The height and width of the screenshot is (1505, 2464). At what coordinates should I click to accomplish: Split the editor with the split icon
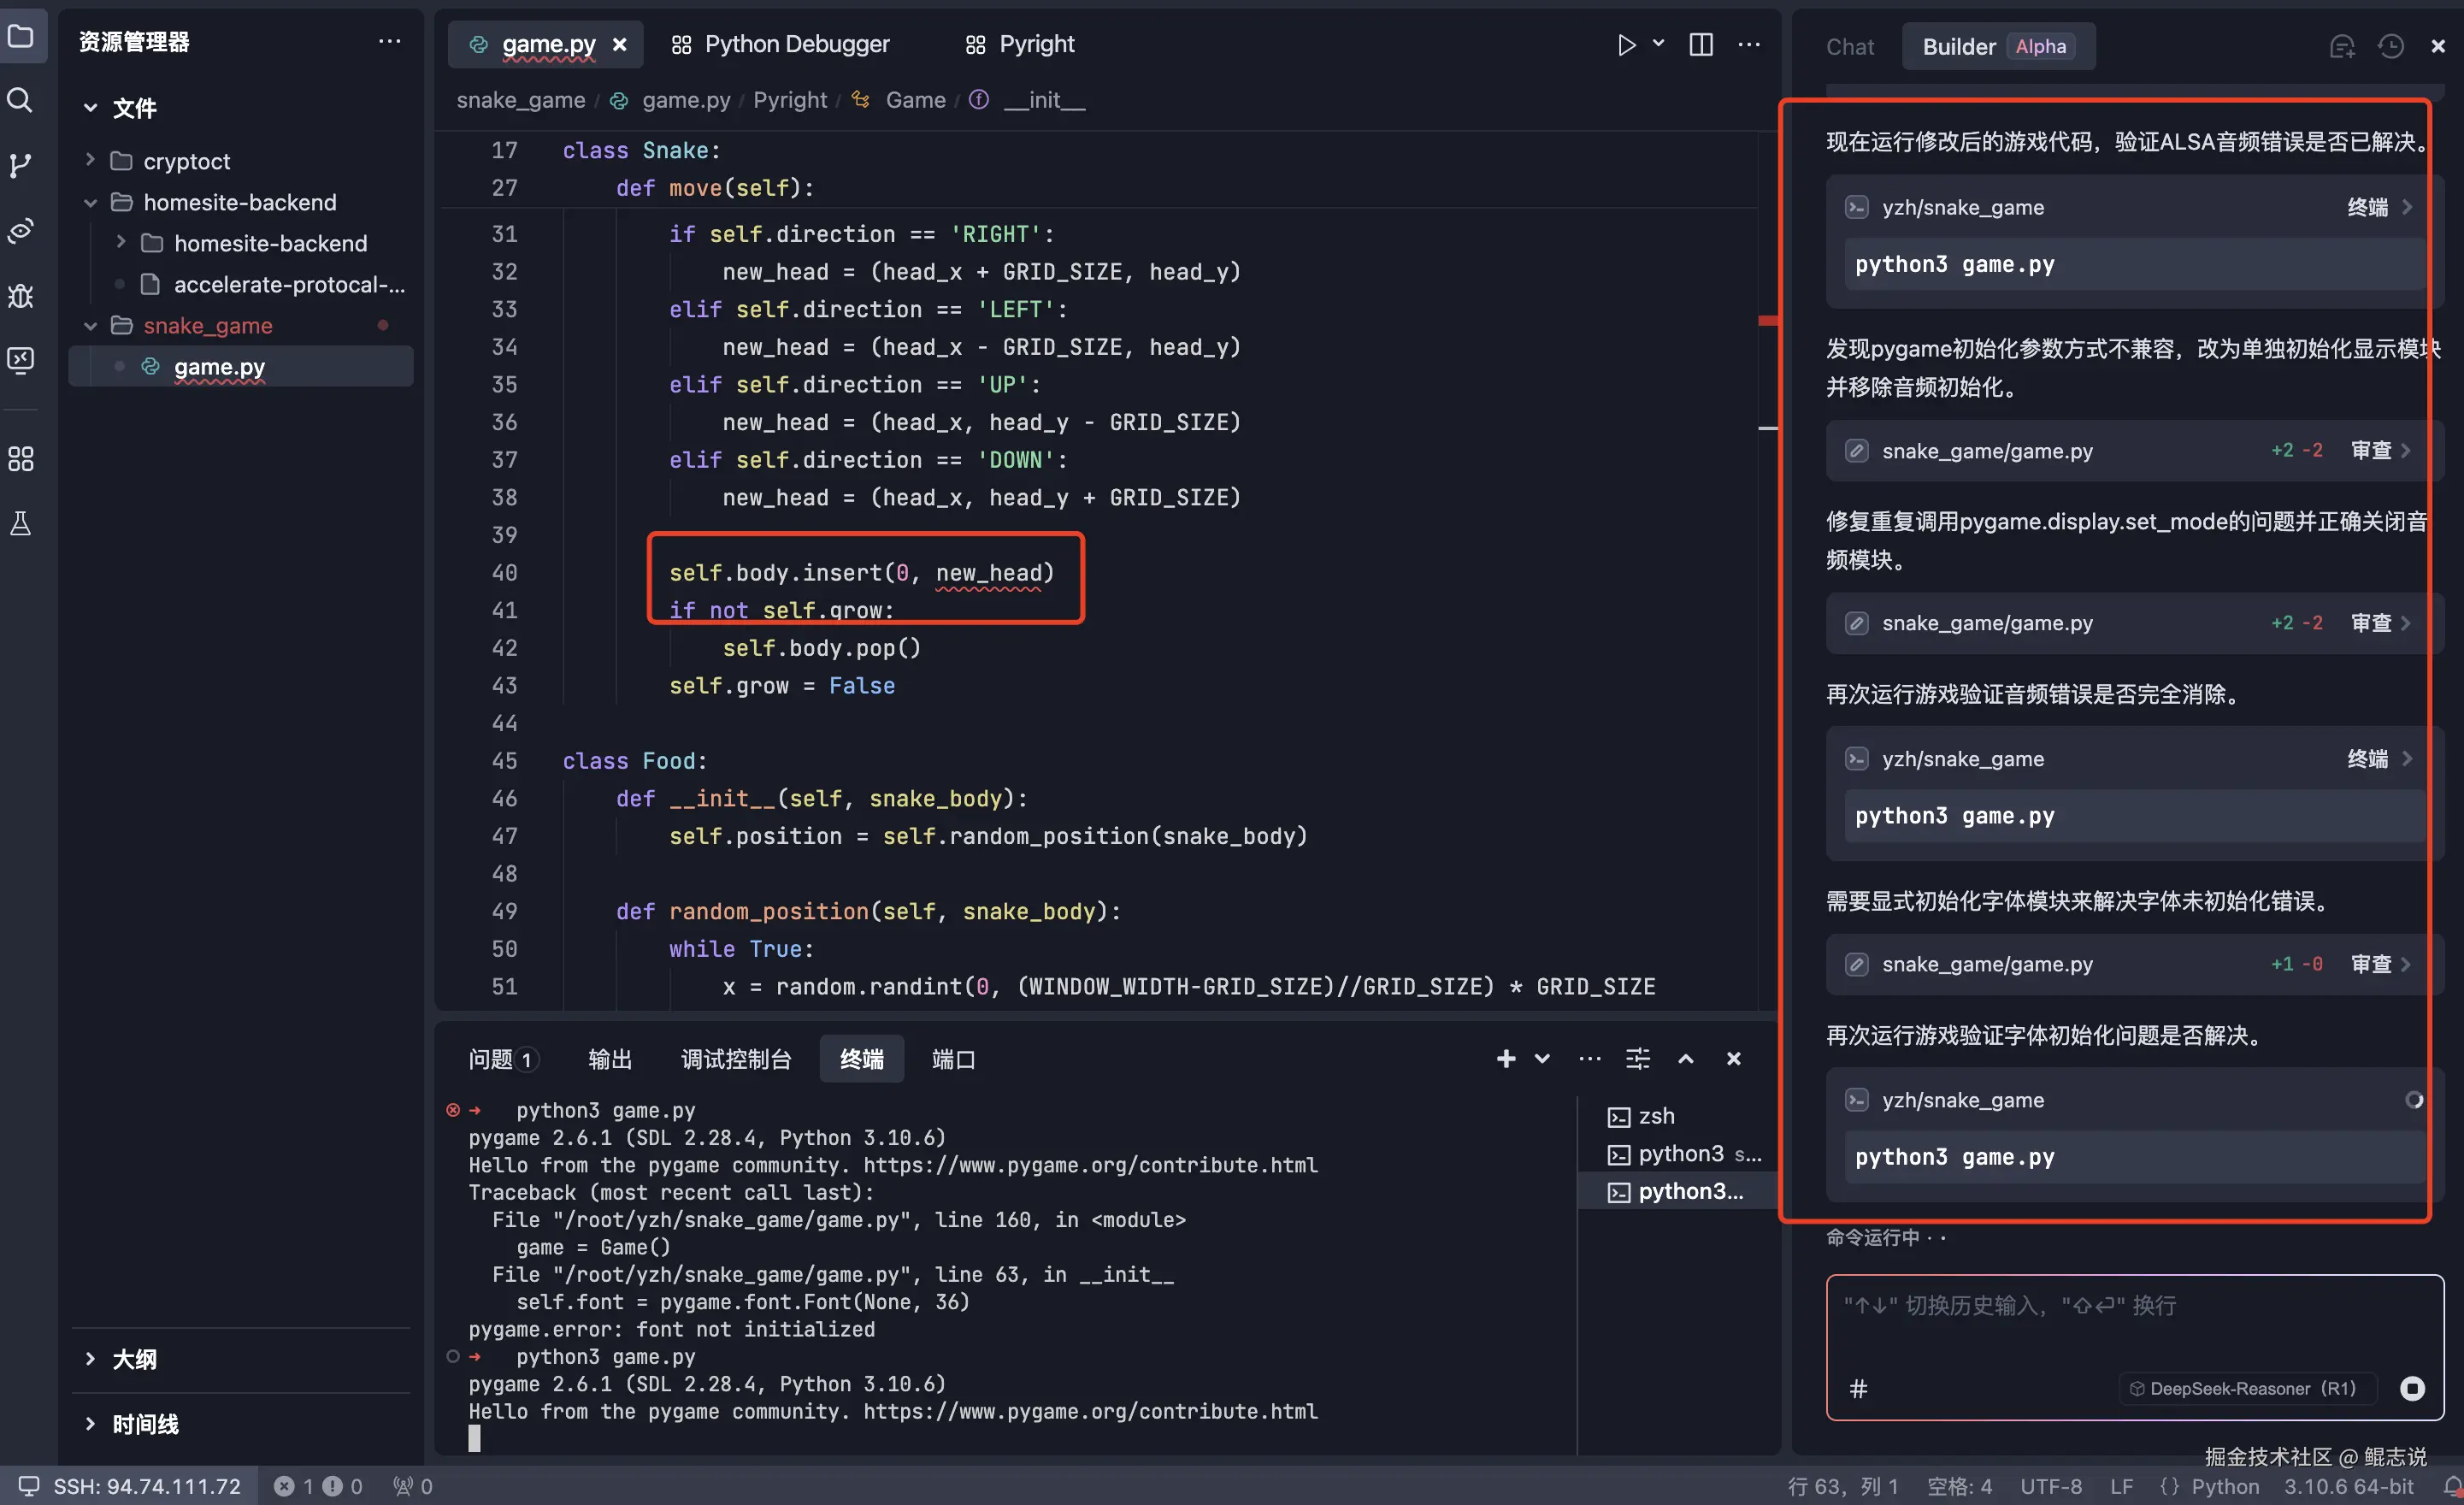[1700, 45]
